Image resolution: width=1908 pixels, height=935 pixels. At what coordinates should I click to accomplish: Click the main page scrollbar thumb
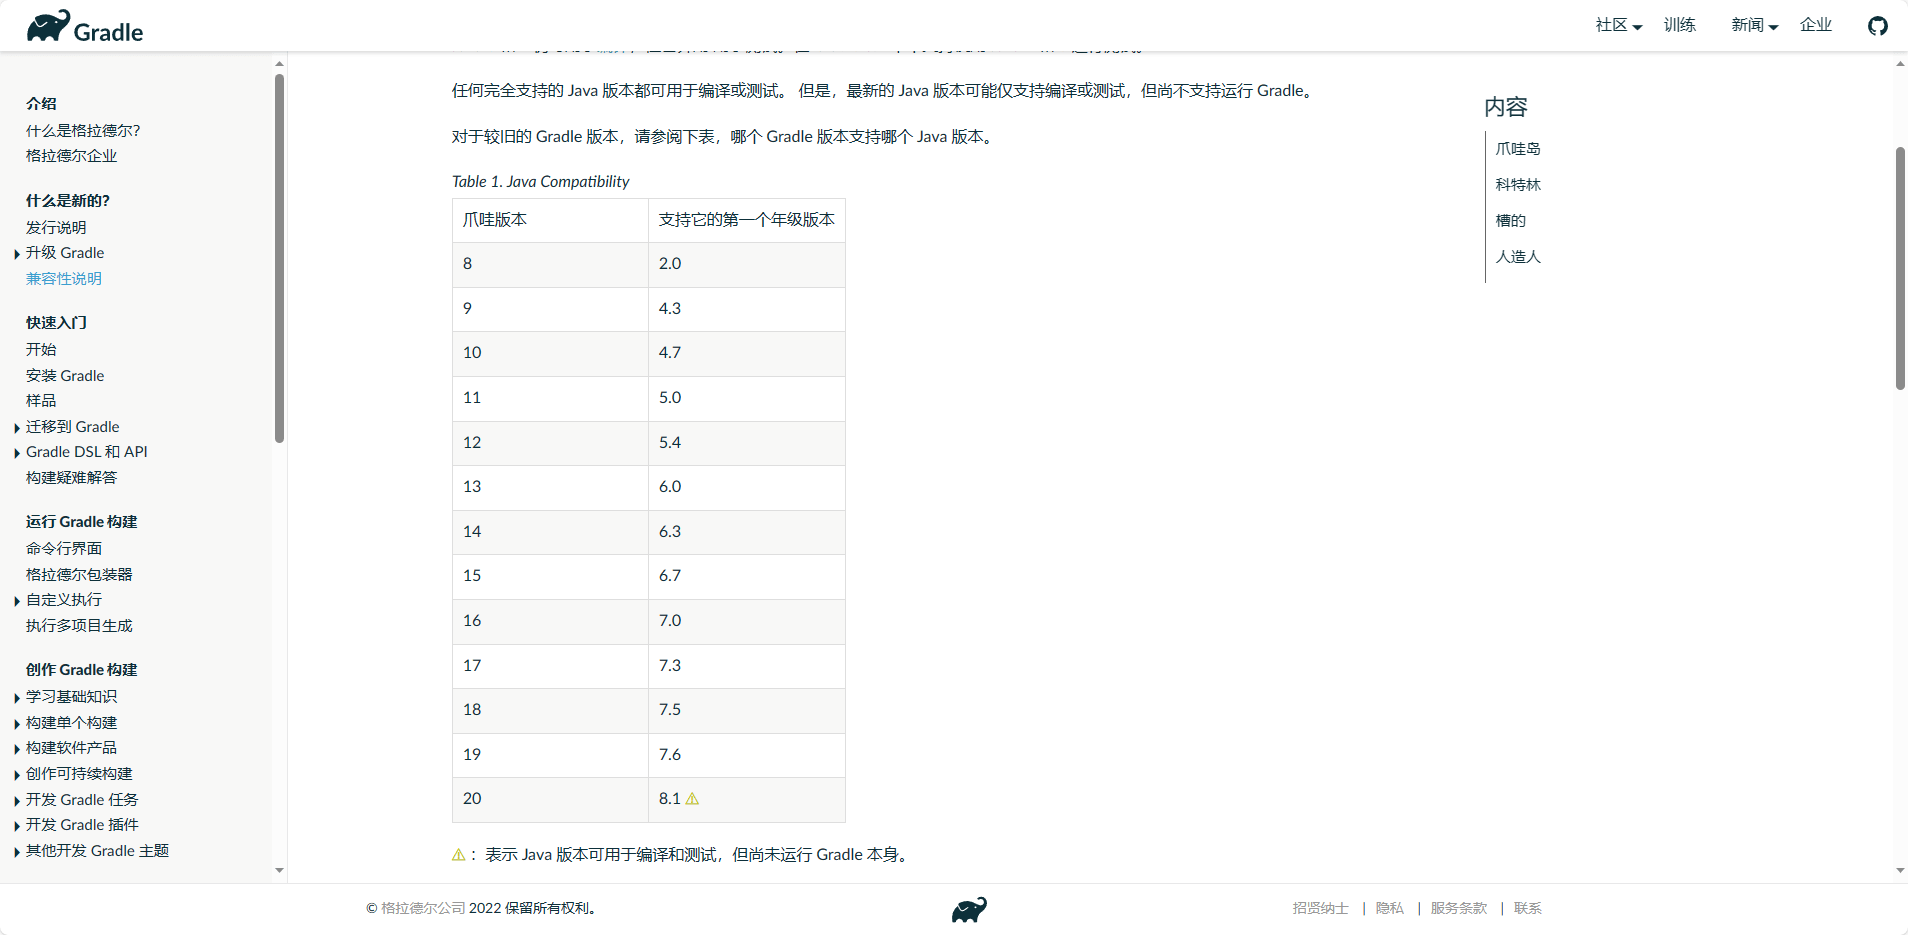pos(1900,268)
